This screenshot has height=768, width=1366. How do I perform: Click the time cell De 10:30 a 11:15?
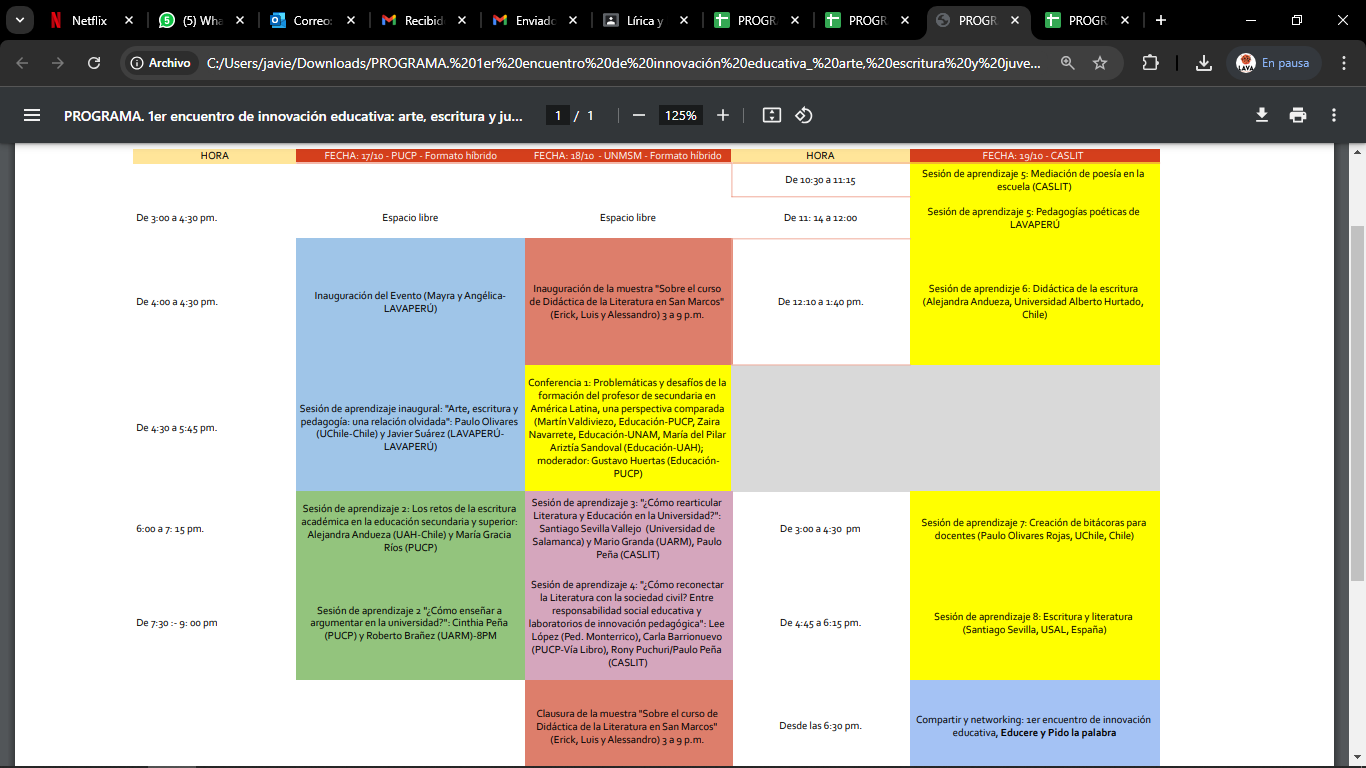coord(820,180)
